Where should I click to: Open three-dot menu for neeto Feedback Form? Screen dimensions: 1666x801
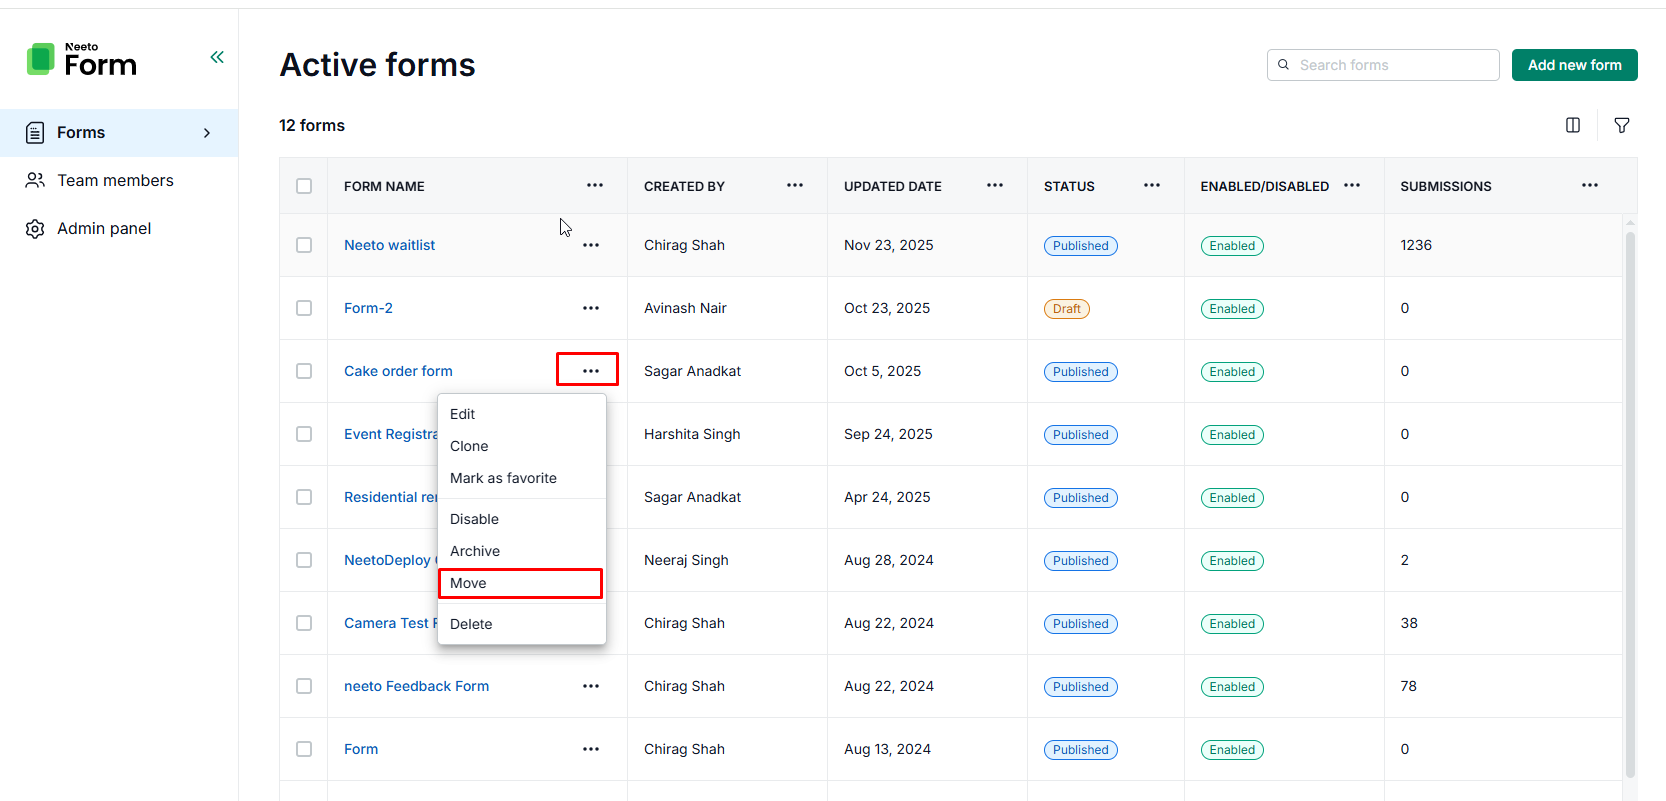(591, 686)
